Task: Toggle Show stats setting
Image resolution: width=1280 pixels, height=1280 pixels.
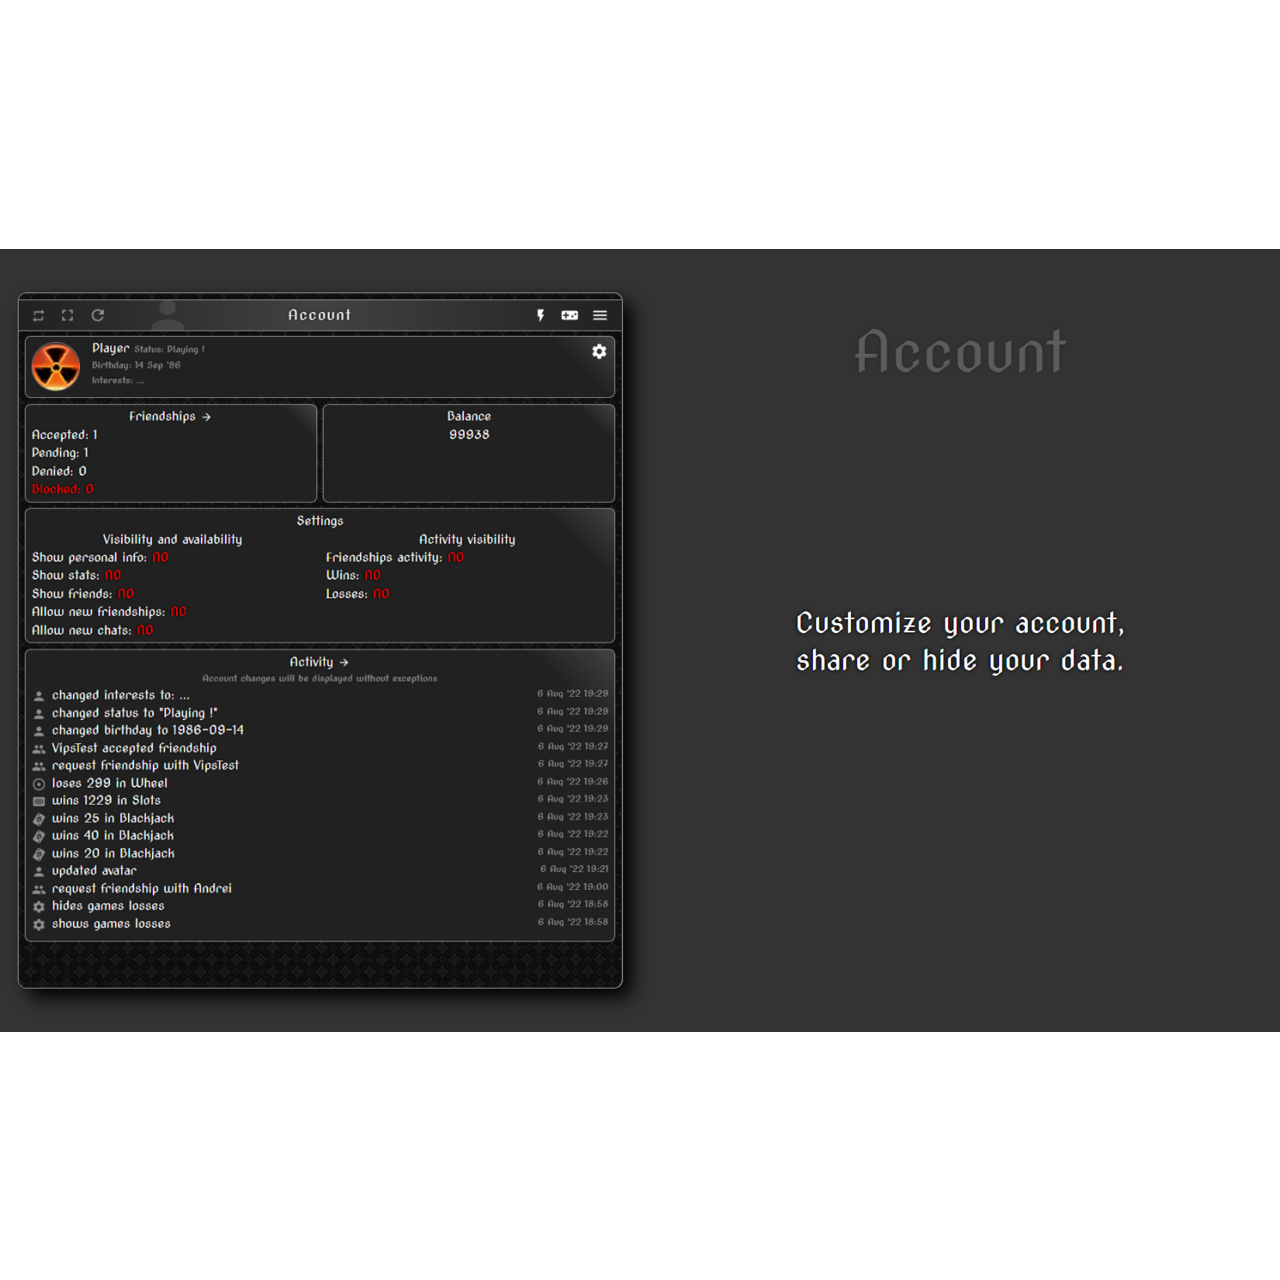Action: click(112, 575)
